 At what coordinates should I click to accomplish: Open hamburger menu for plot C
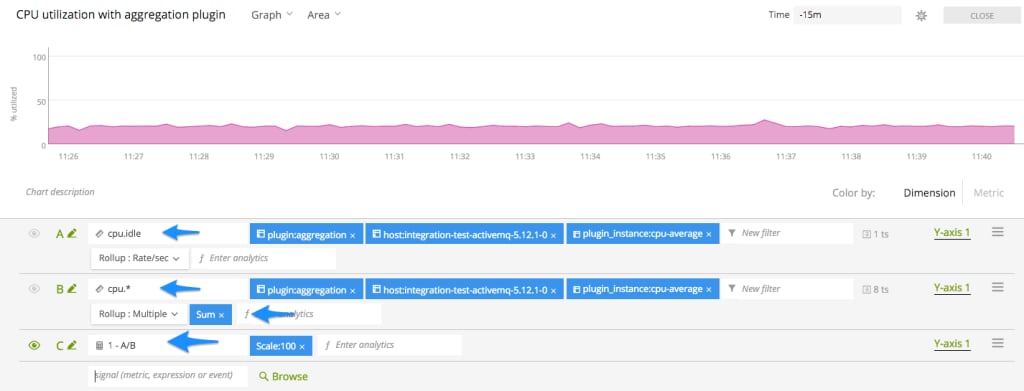(x=997, y=343)
